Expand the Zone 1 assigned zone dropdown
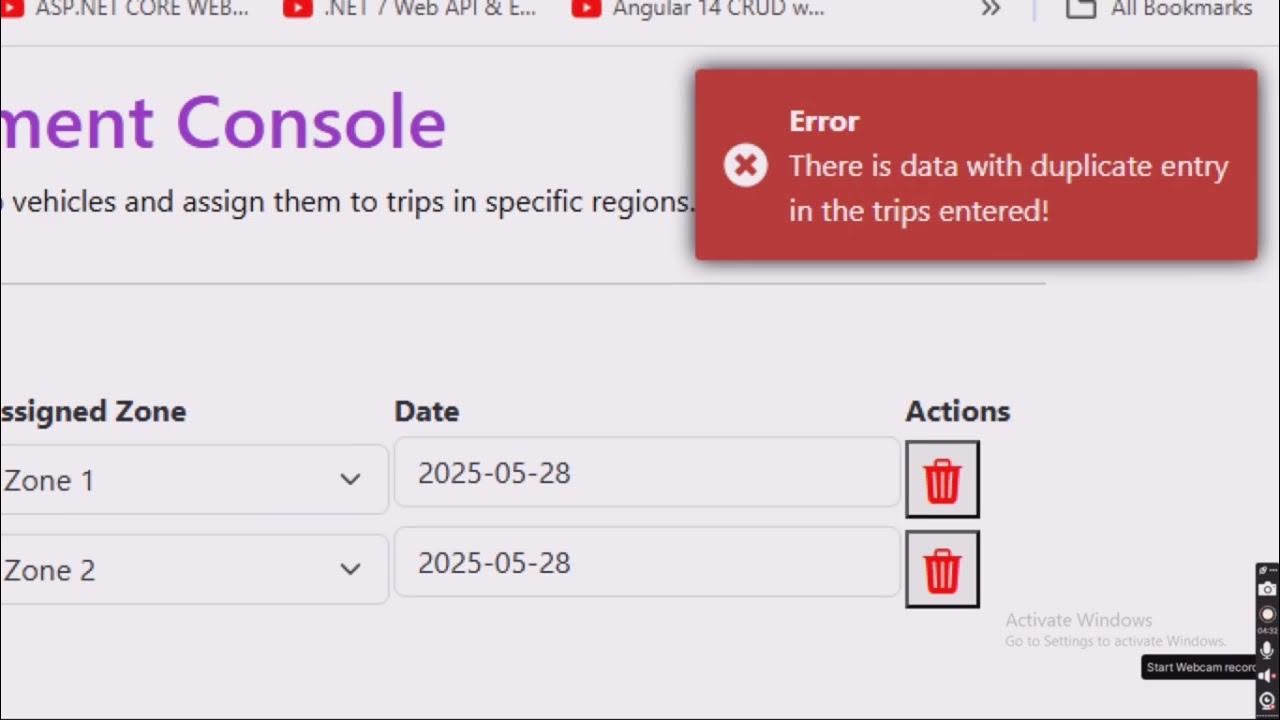Viewport: 1280px width, 720px height. point(349,480)
